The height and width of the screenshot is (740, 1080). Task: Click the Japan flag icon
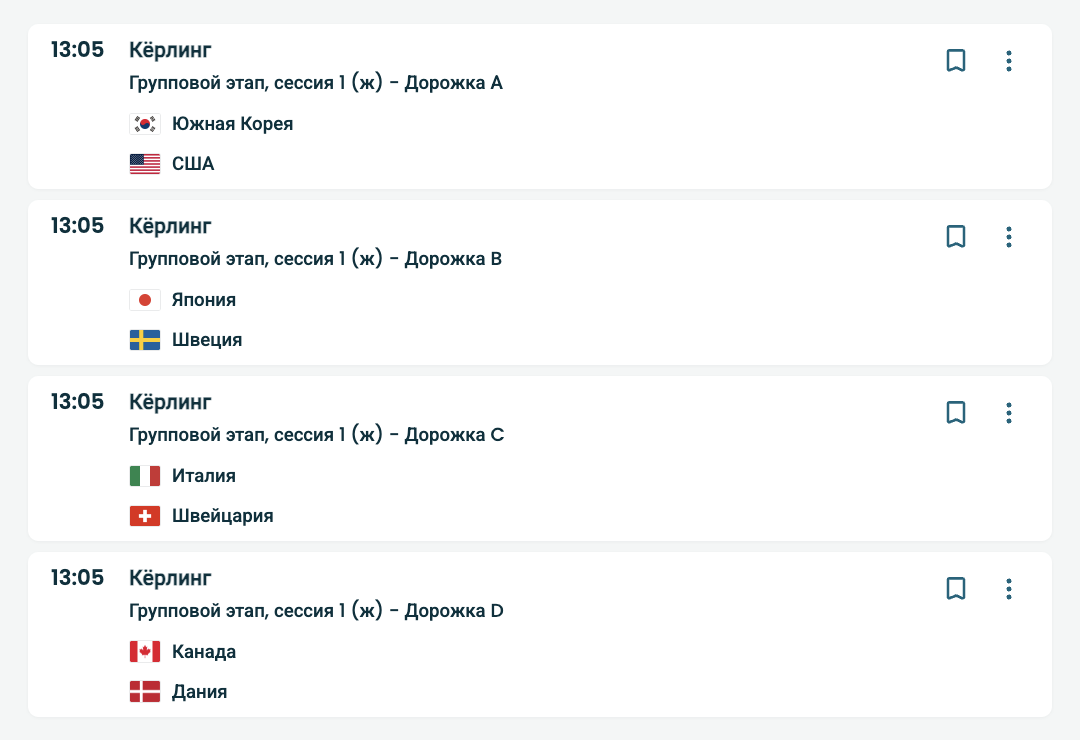pos(145,300)
